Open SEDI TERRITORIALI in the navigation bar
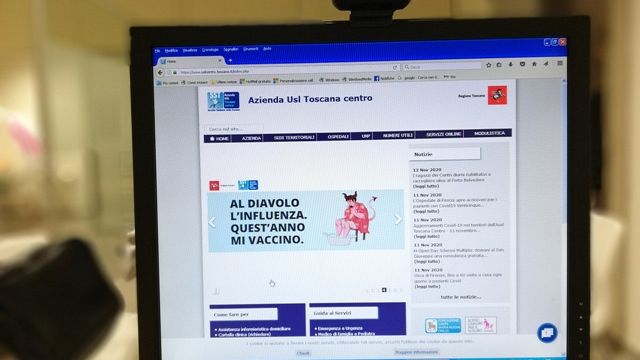Image resolution: width=640 pixels, height=360 pixels. point(294,138)
